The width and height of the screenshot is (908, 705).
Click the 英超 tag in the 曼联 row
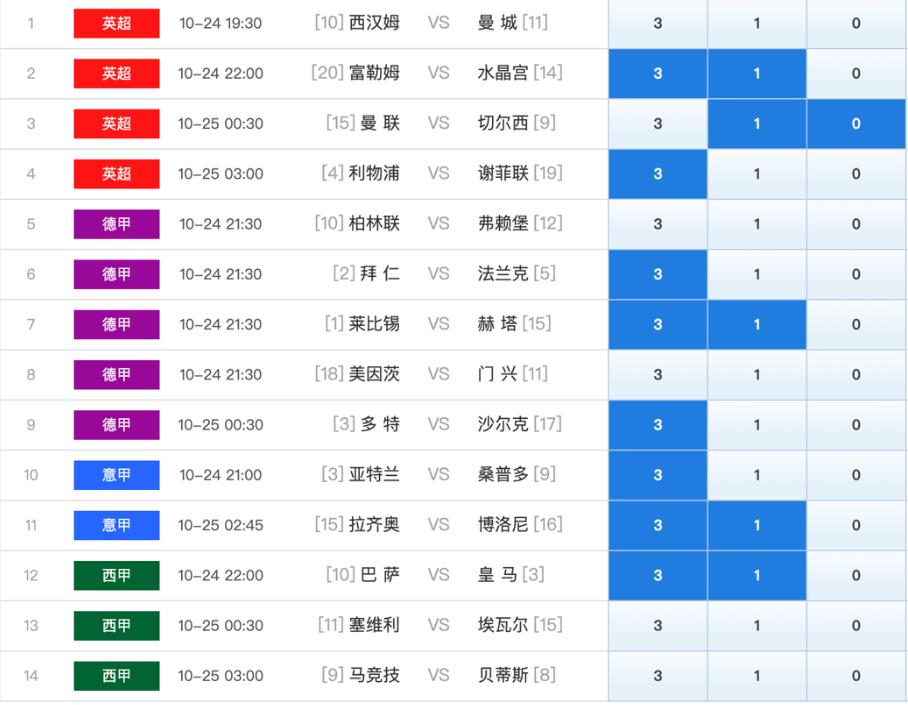(116, 124)
